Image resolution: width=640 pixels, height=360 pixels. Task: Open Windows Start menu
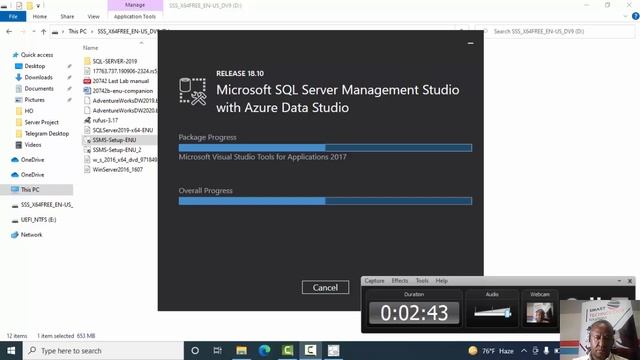click(x=11, y=351)
